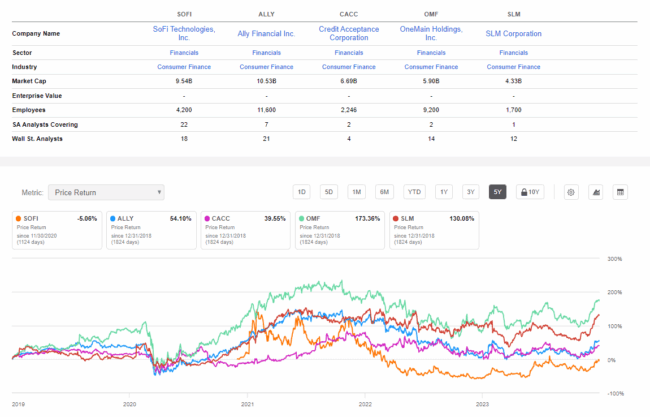The image size is (650, 417).
Task: Switch to area chart view icon
Action: [596, 192]
